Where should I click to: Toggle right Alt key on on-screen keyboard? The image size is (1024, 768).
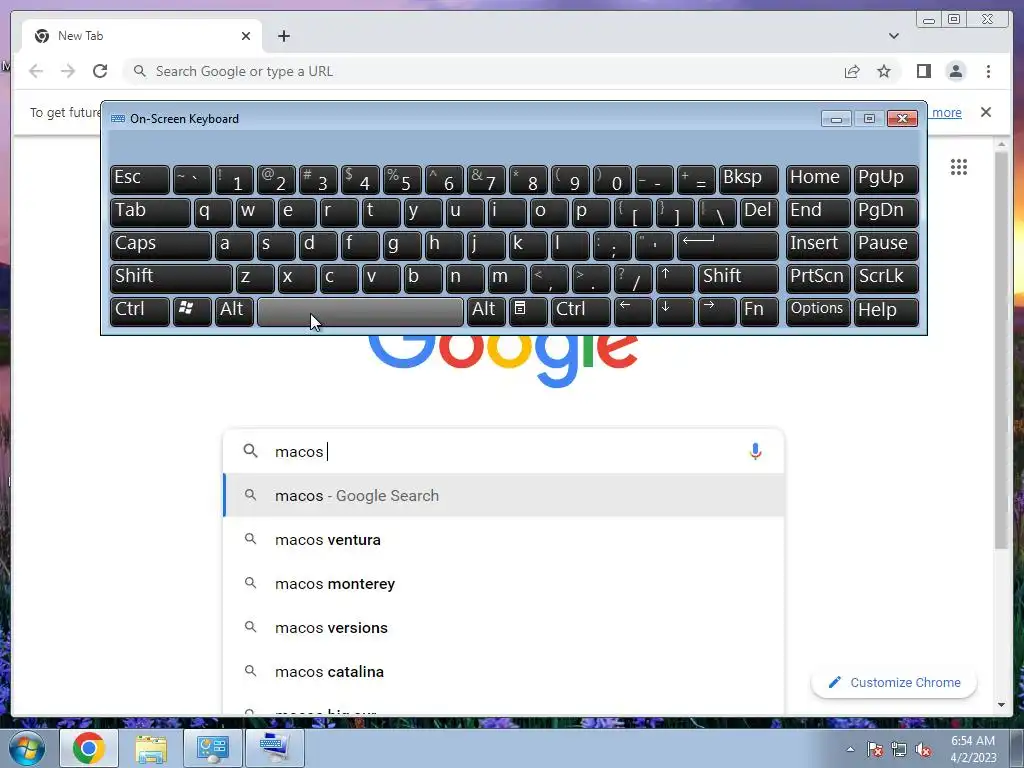pyautogui.click(x=486, y=311)
